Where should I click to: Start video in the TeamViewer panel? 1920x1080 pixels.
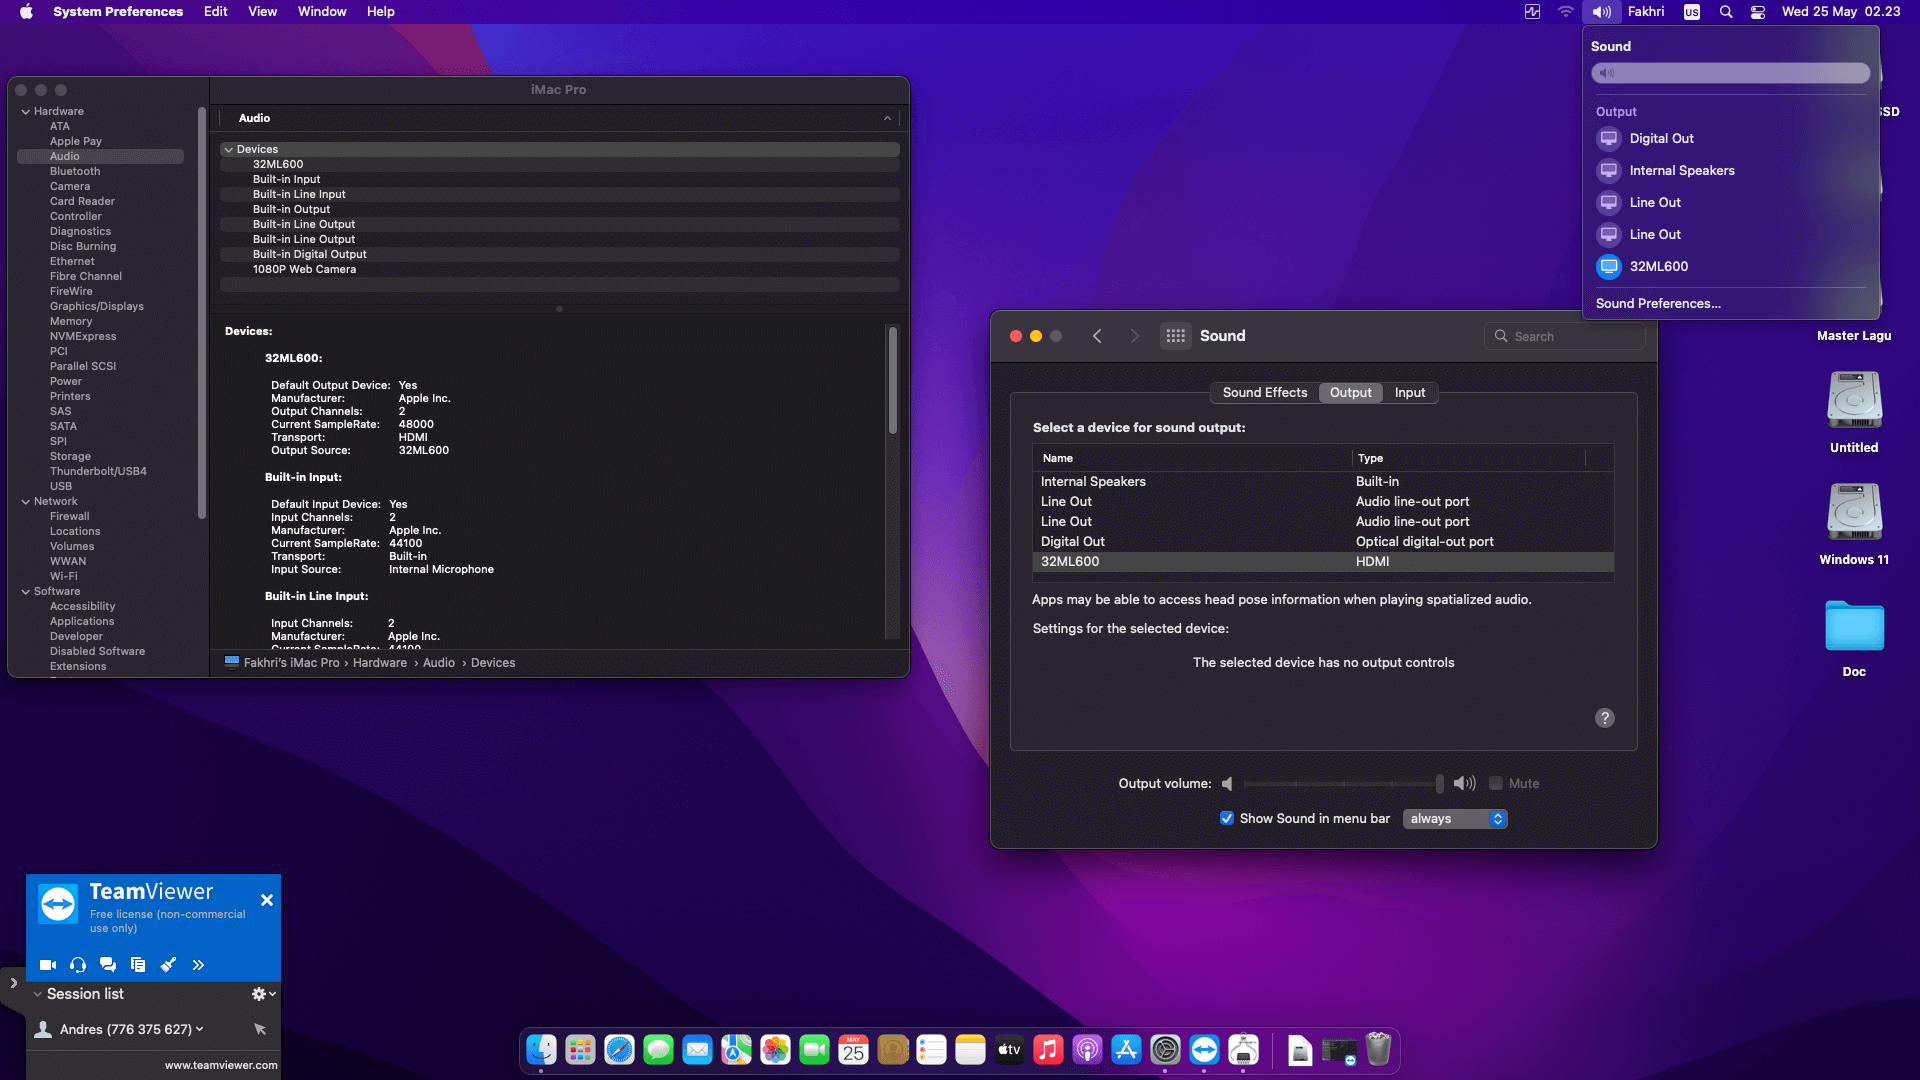[47, 965]
